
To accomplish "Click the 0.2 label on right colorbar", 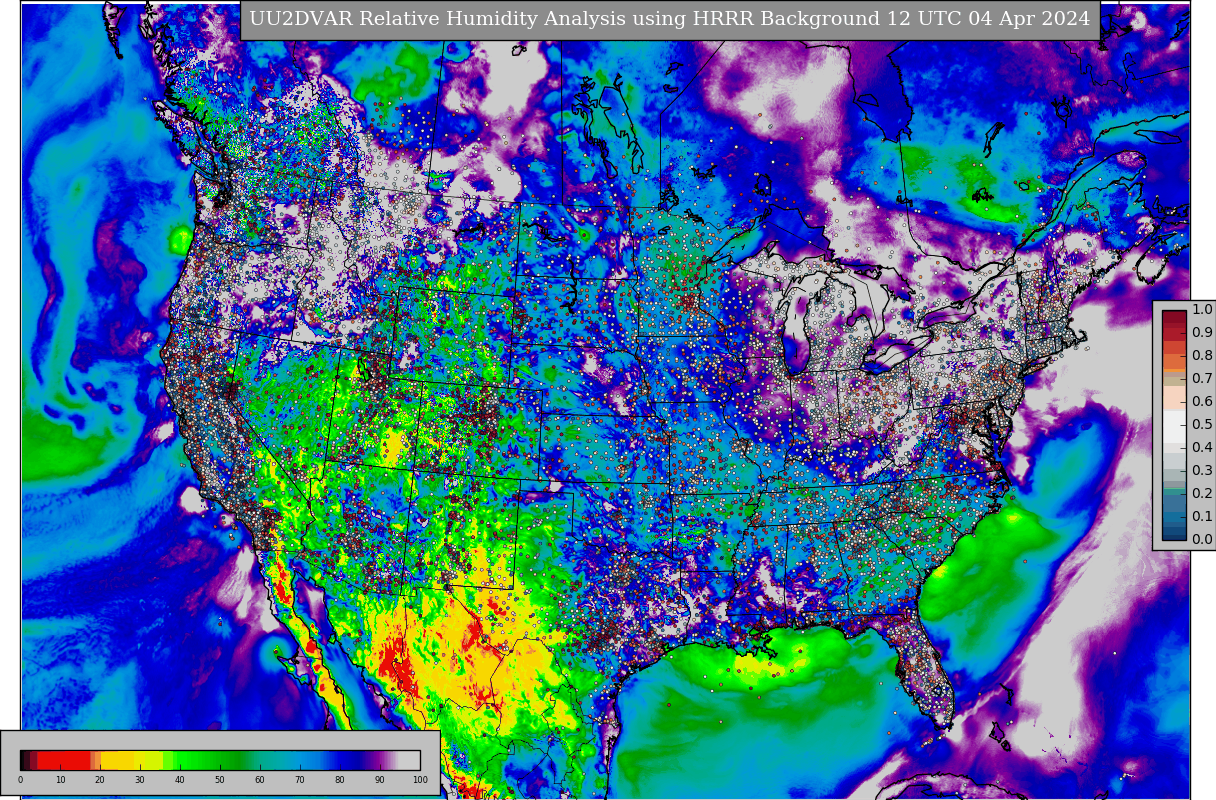I will (1202, 494).
